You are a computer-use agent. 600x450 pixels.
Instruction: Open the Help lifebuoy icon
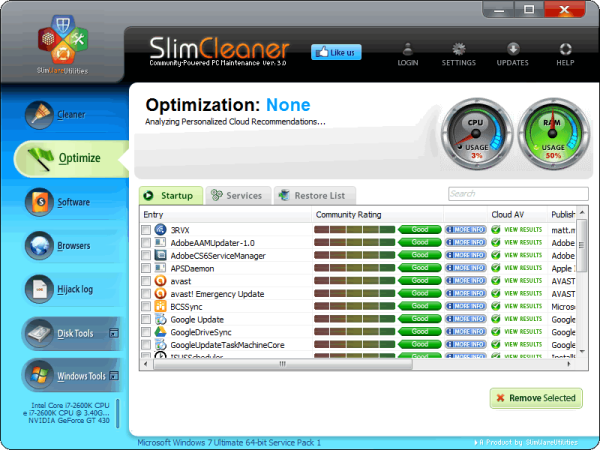(566, 49)
